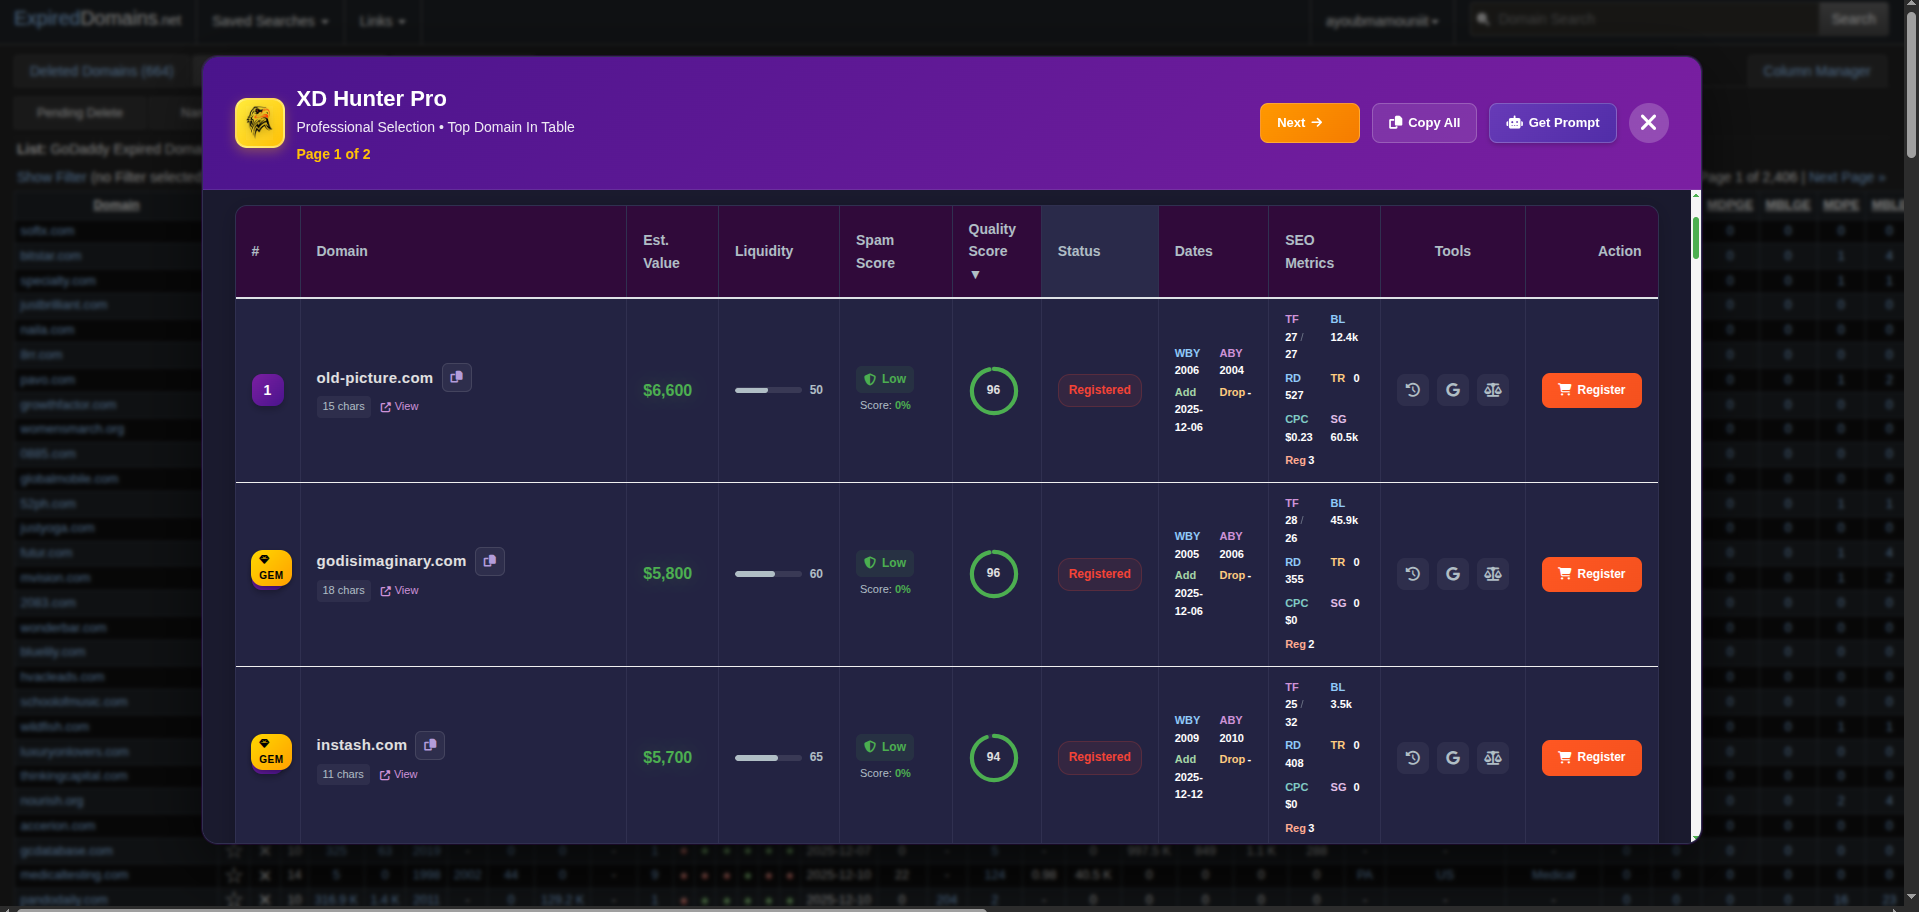Image resolution: width=1919 pixels, height=912 pixels.
Task: Copy the instash.com domain name
Action: coord(430,745)
